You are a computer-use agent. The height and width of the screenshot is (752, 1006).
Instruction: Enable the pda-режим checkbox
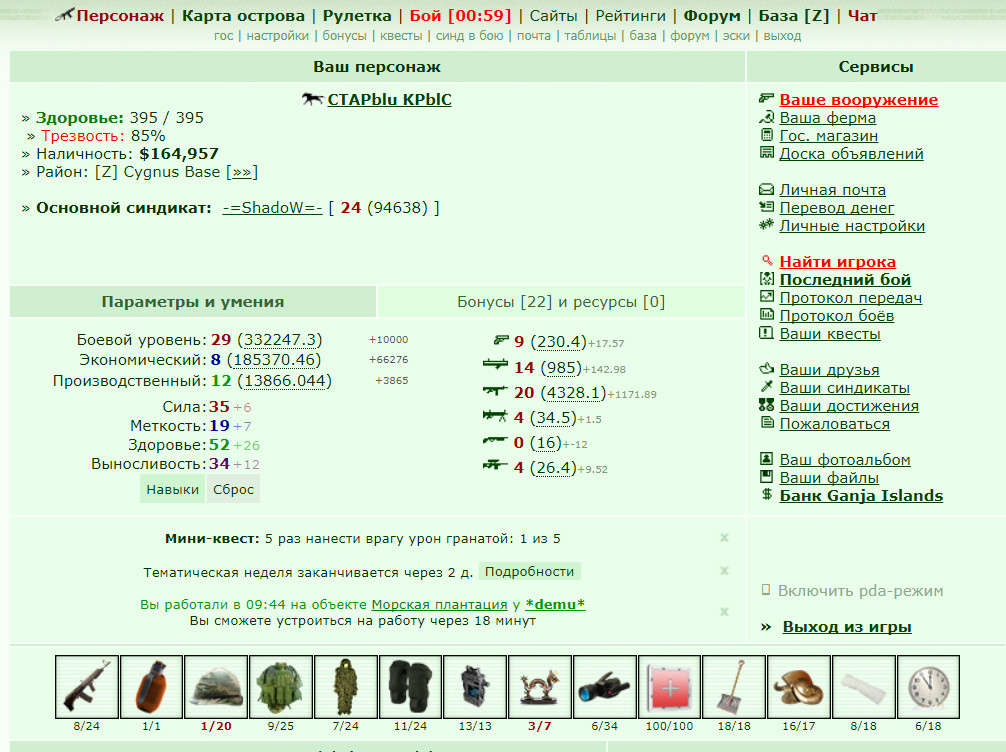click(x=765, y=590)
